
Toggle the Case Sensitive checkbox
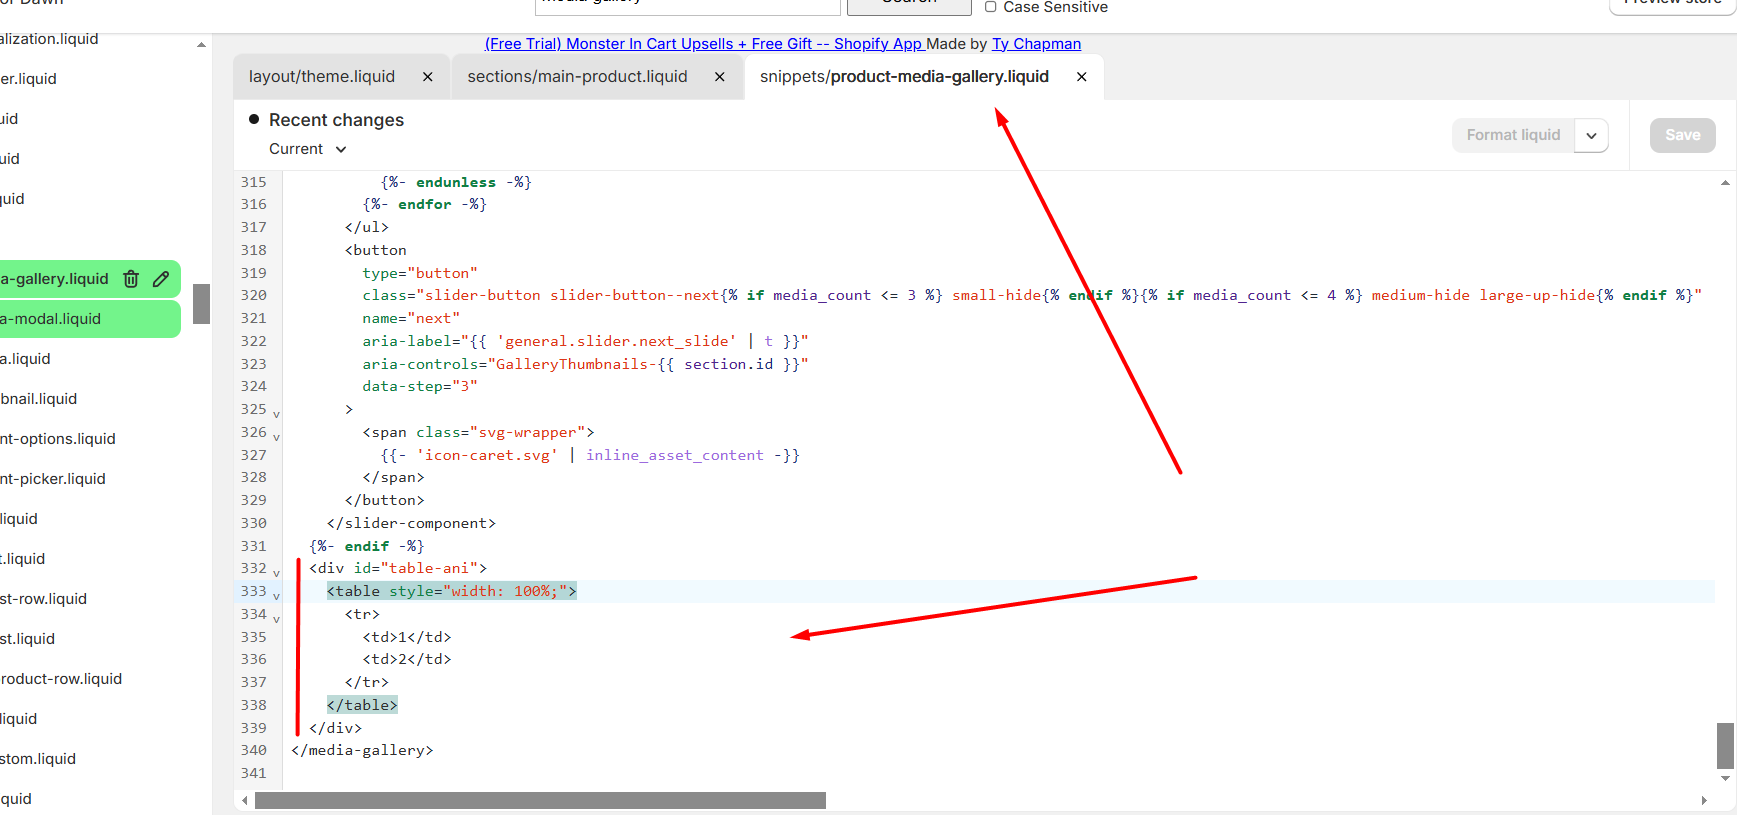[991, 7]
